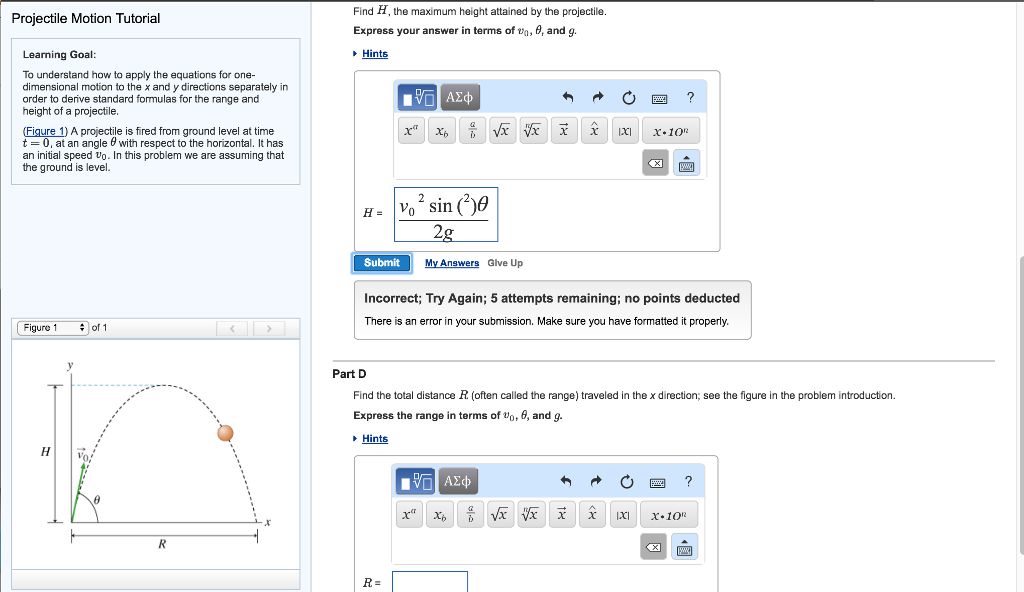The image size is (1024, 592).
Task: Click the redo icon in the equation toolbar
Action: tap(597, 97)
